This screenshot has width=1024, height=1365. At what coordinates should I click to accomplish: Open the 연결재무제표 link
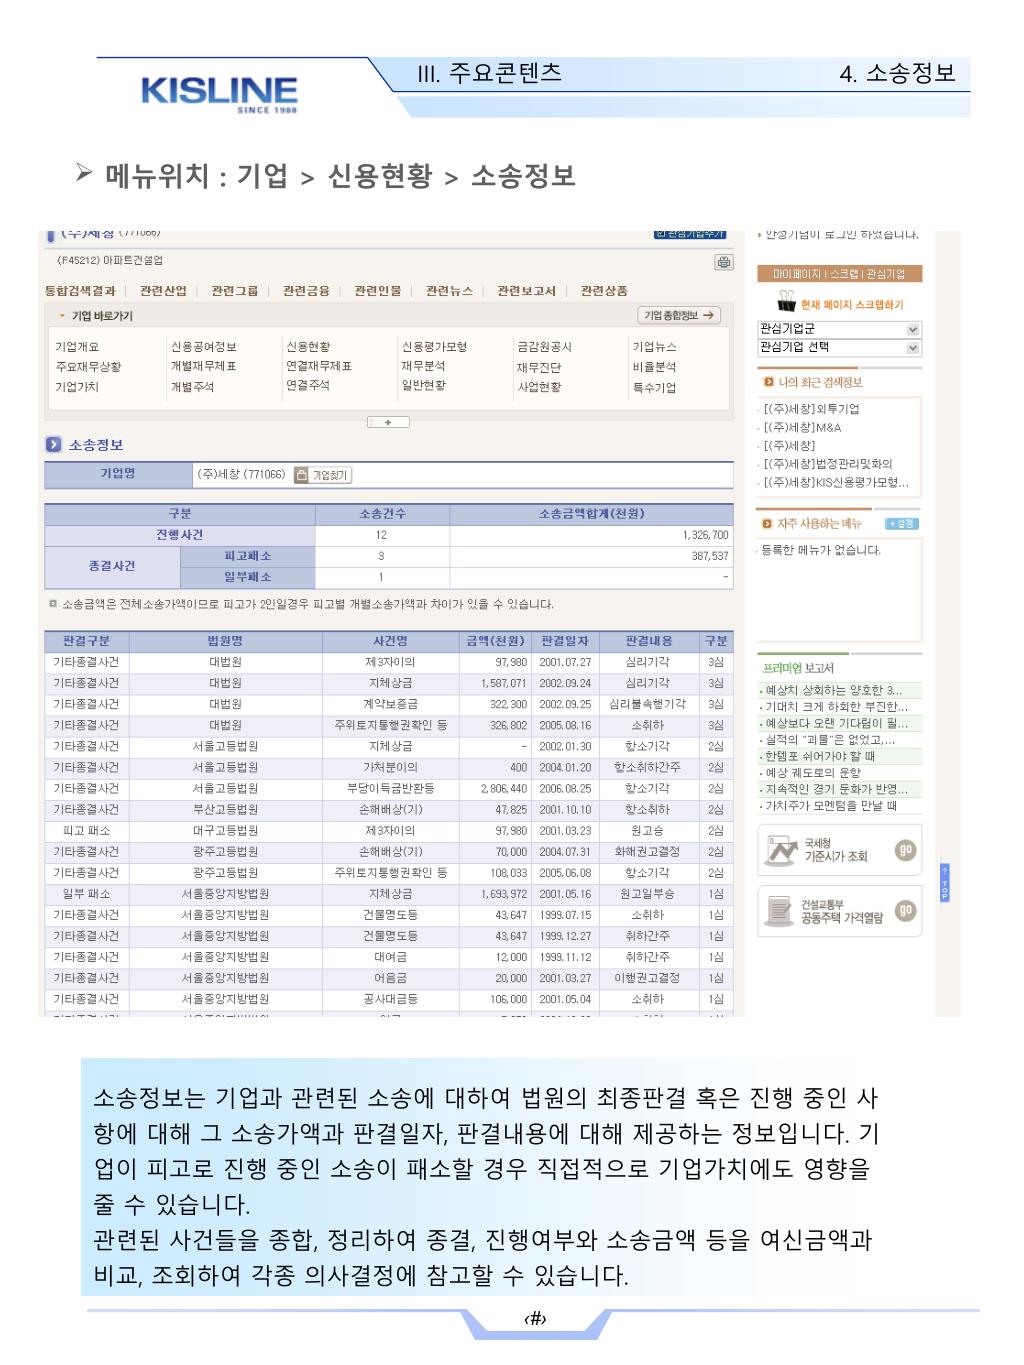319,367
